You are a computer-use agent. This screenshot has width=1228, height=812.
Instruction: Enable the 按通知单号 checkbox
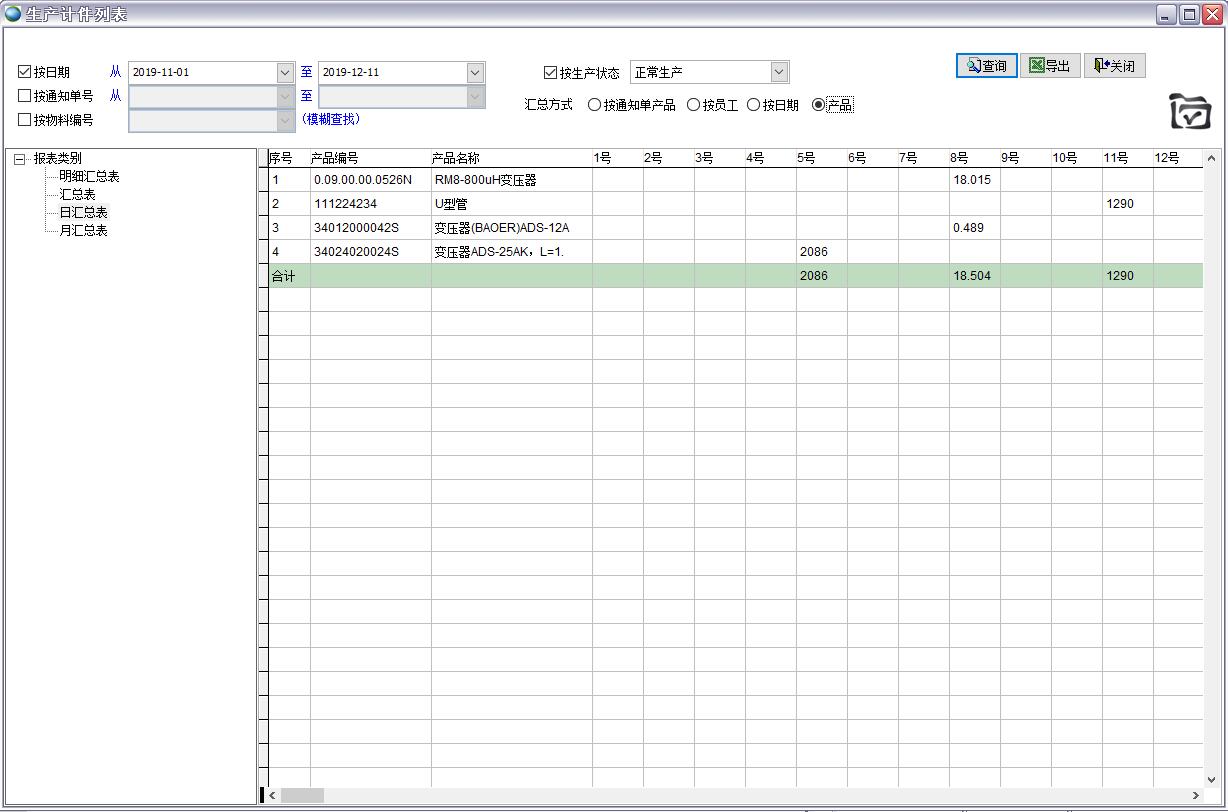[25, 96]
